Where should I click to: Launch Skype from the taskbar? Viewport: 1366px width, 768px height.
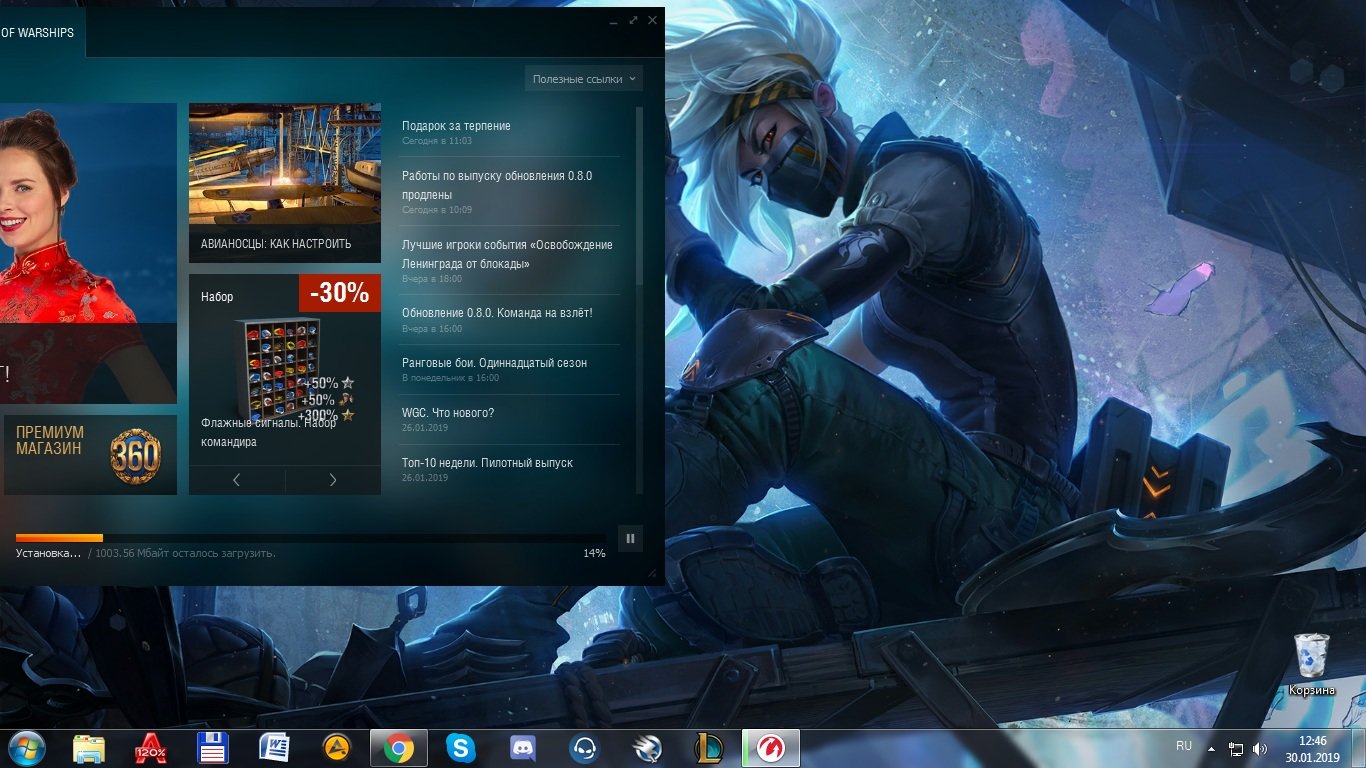460,748
